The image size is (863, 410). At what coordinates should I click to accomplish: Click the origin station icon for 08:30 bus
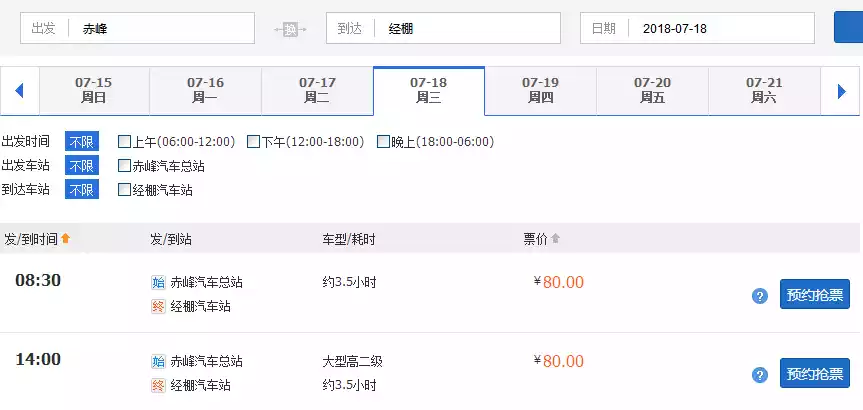click(158, 282)
